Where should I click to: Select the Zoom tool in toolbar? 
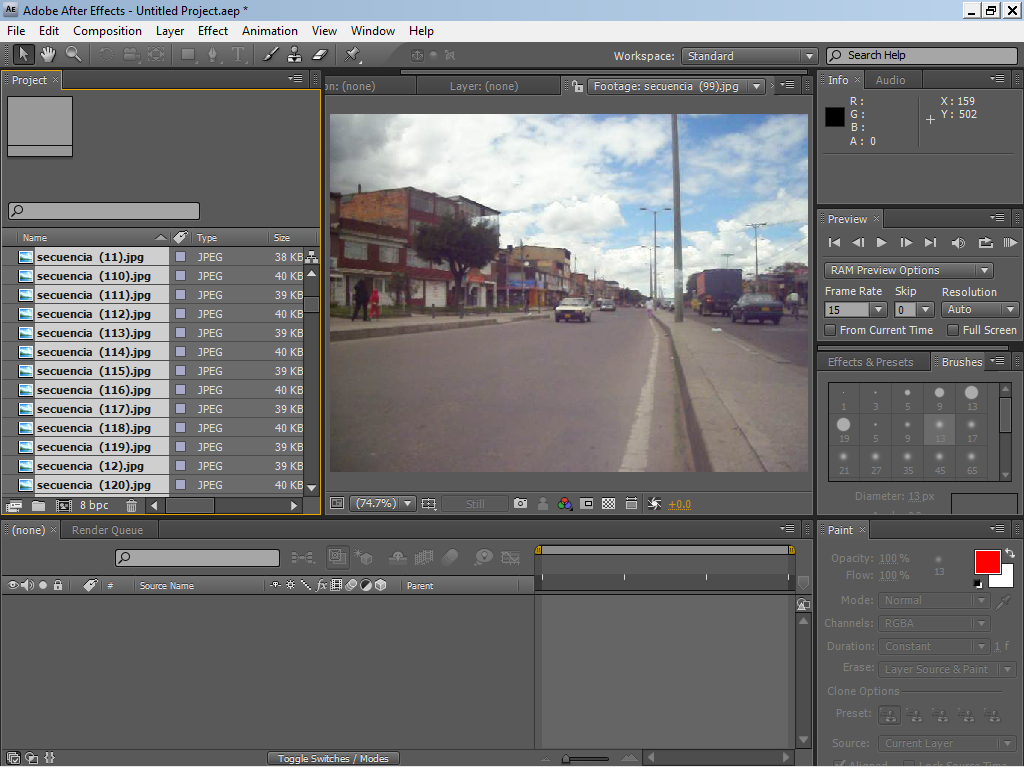click(x=73, y=55)
